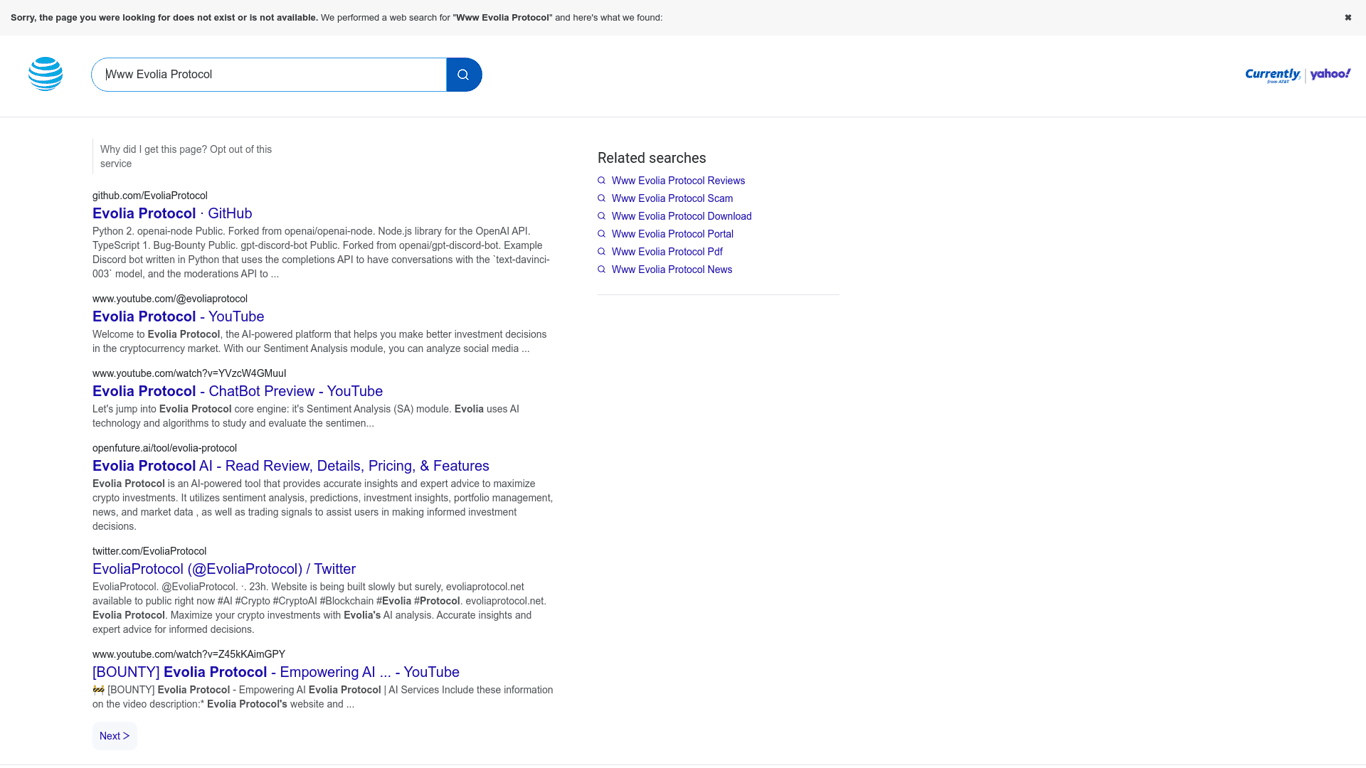Open the EvoliaProtocol Twitter result
The width and height of the screenshot is (1366, 768).
(x=224, y=569)
